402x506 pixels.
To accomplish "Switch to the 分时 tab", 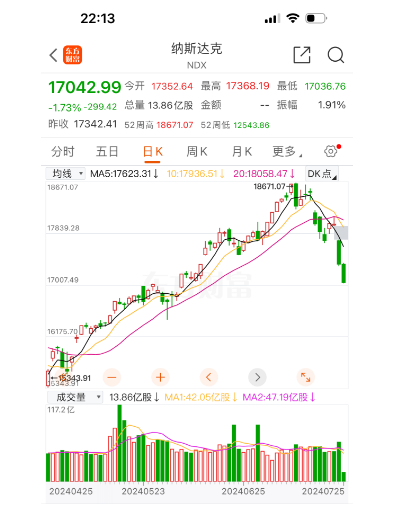I will (63, 152).
